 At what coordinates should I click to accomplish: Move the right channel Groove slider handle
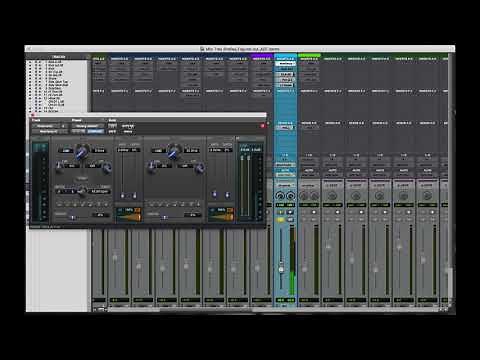tap(164, 218)
